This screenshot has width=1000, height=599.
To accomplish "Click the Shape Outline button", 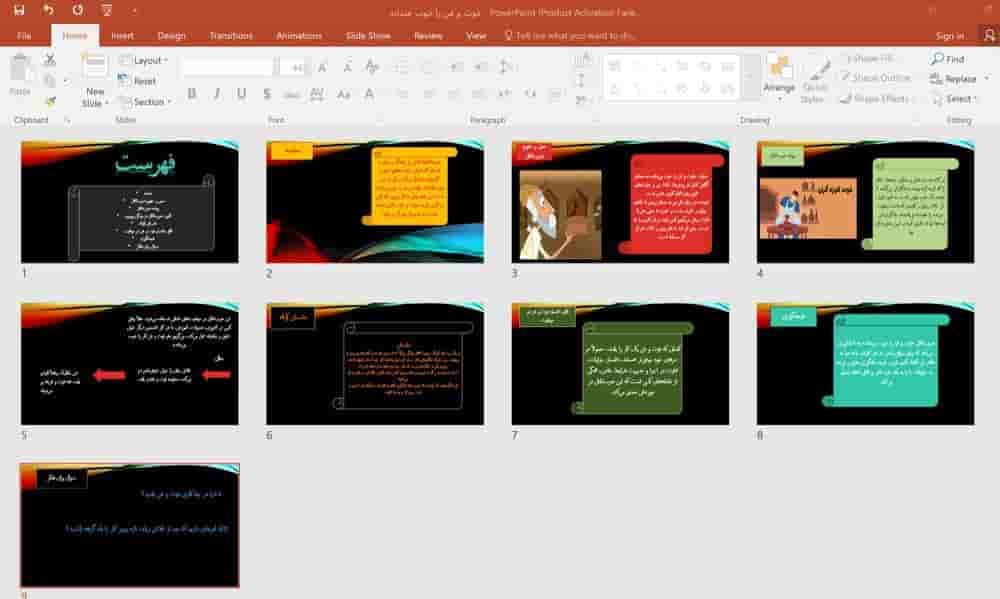I will pyautogui.click(x=875, y=78).
